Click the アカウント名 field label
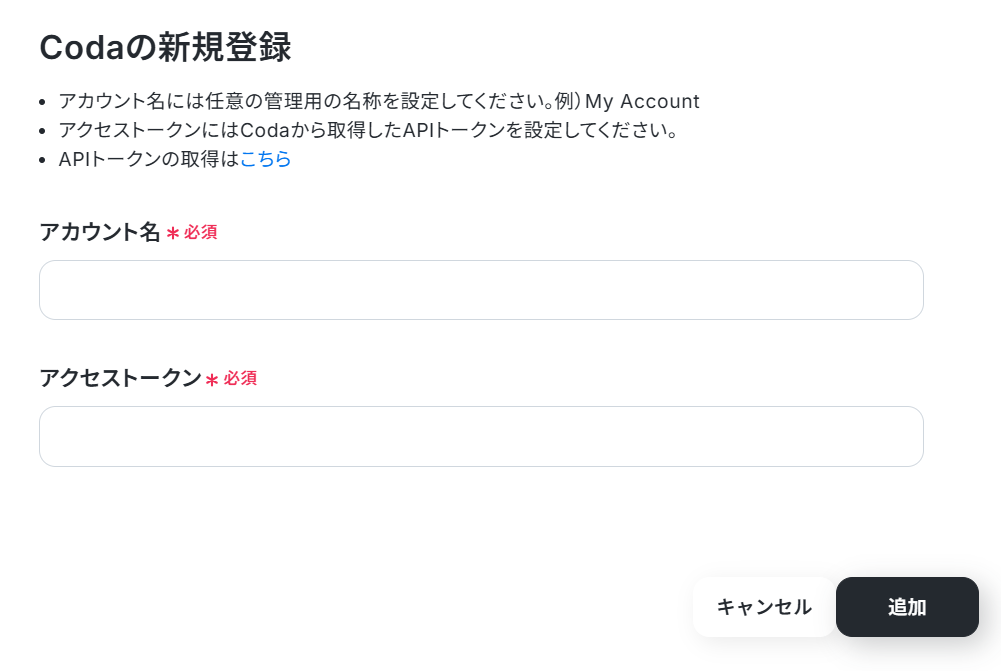The height and width of the screenshot is (671, 1001). click(100, 232)
